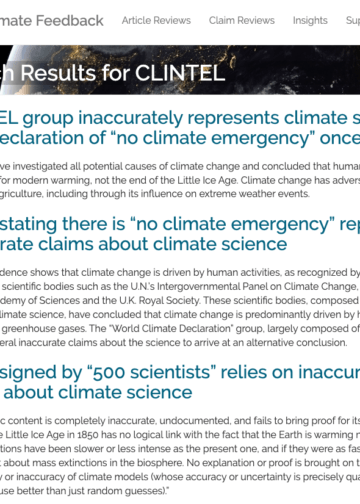Click the blue 'about climate science' headline line

pos(97,392)
